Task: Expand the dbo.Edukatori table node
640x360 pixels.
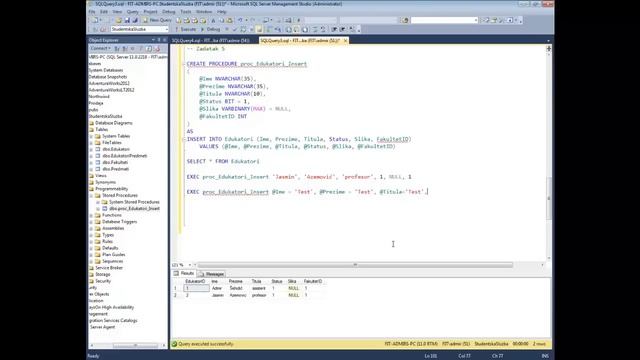Action: coord(91,149)
